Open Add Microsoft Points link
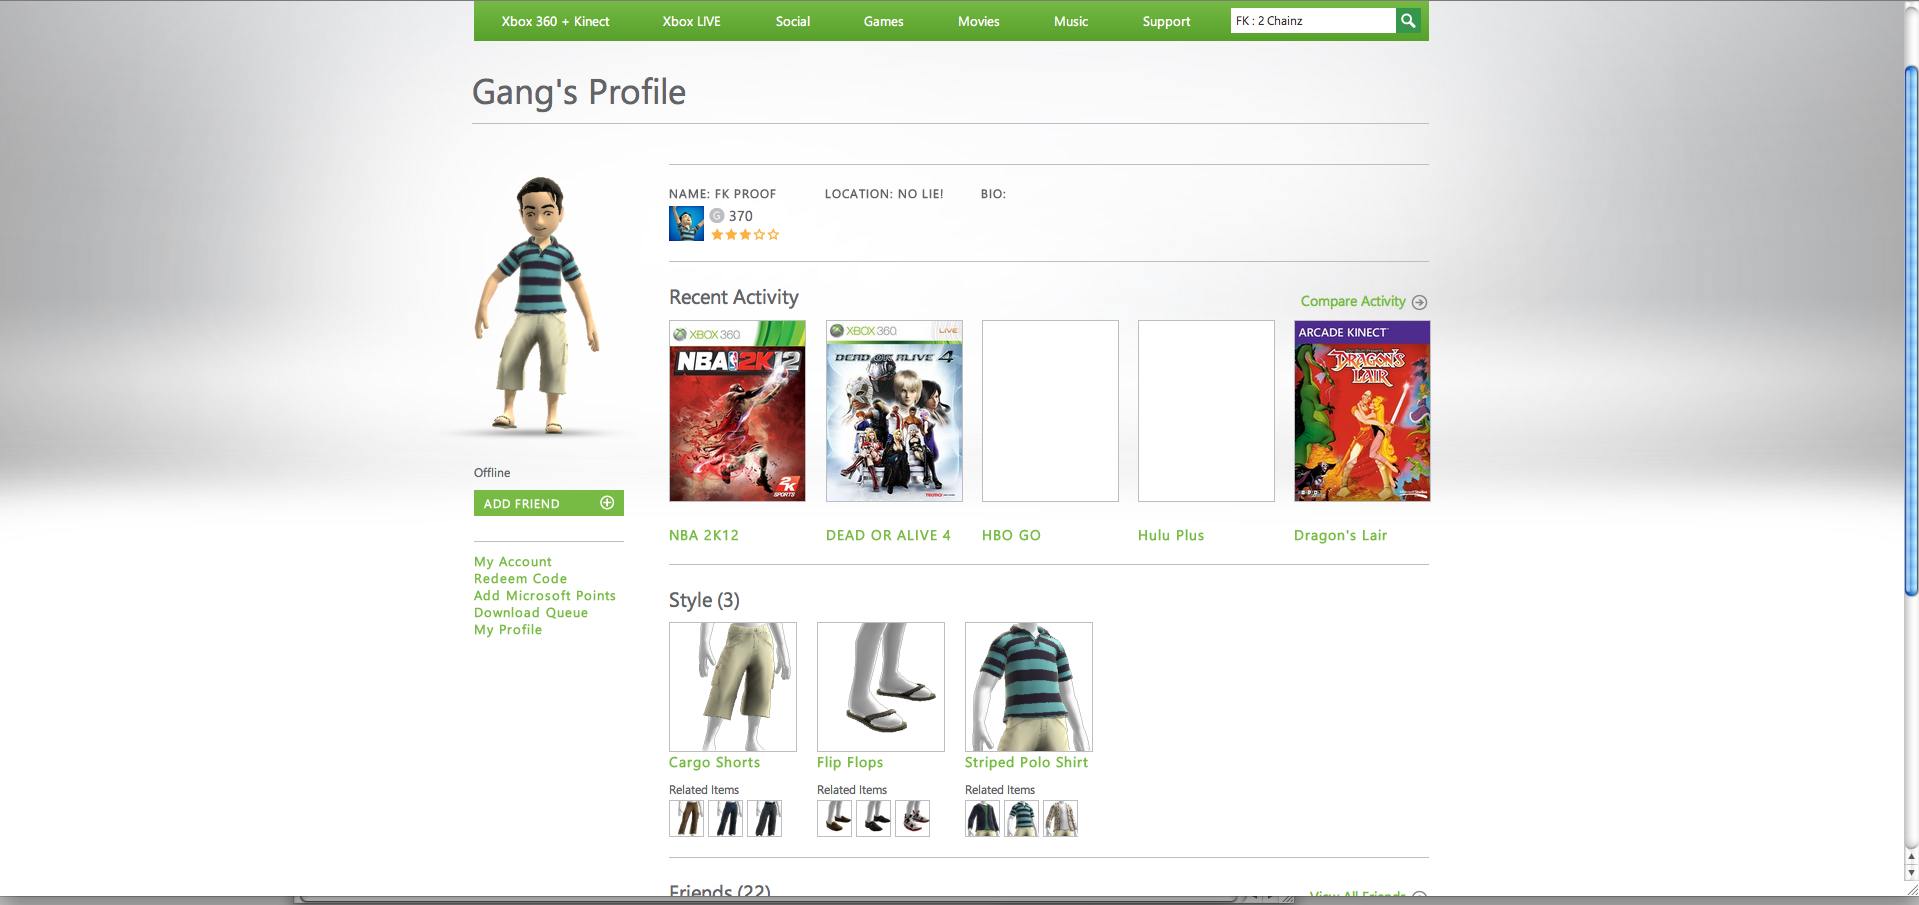This screenshot has width=1919, height=905. click(x=545, y=596)
